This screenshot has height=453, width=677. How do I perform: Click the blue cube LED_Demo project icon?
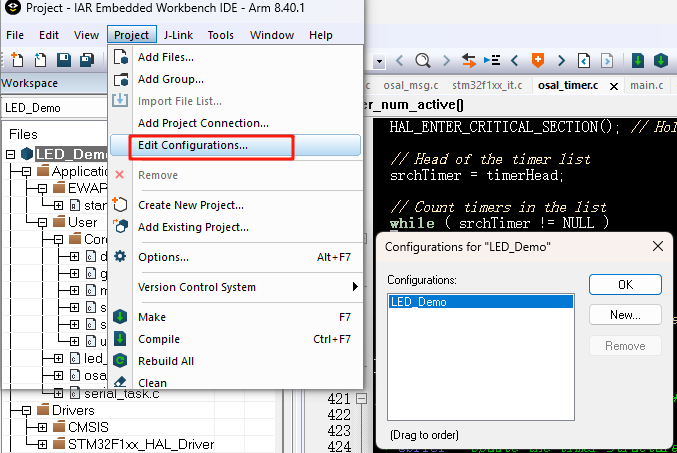[27, 154]
